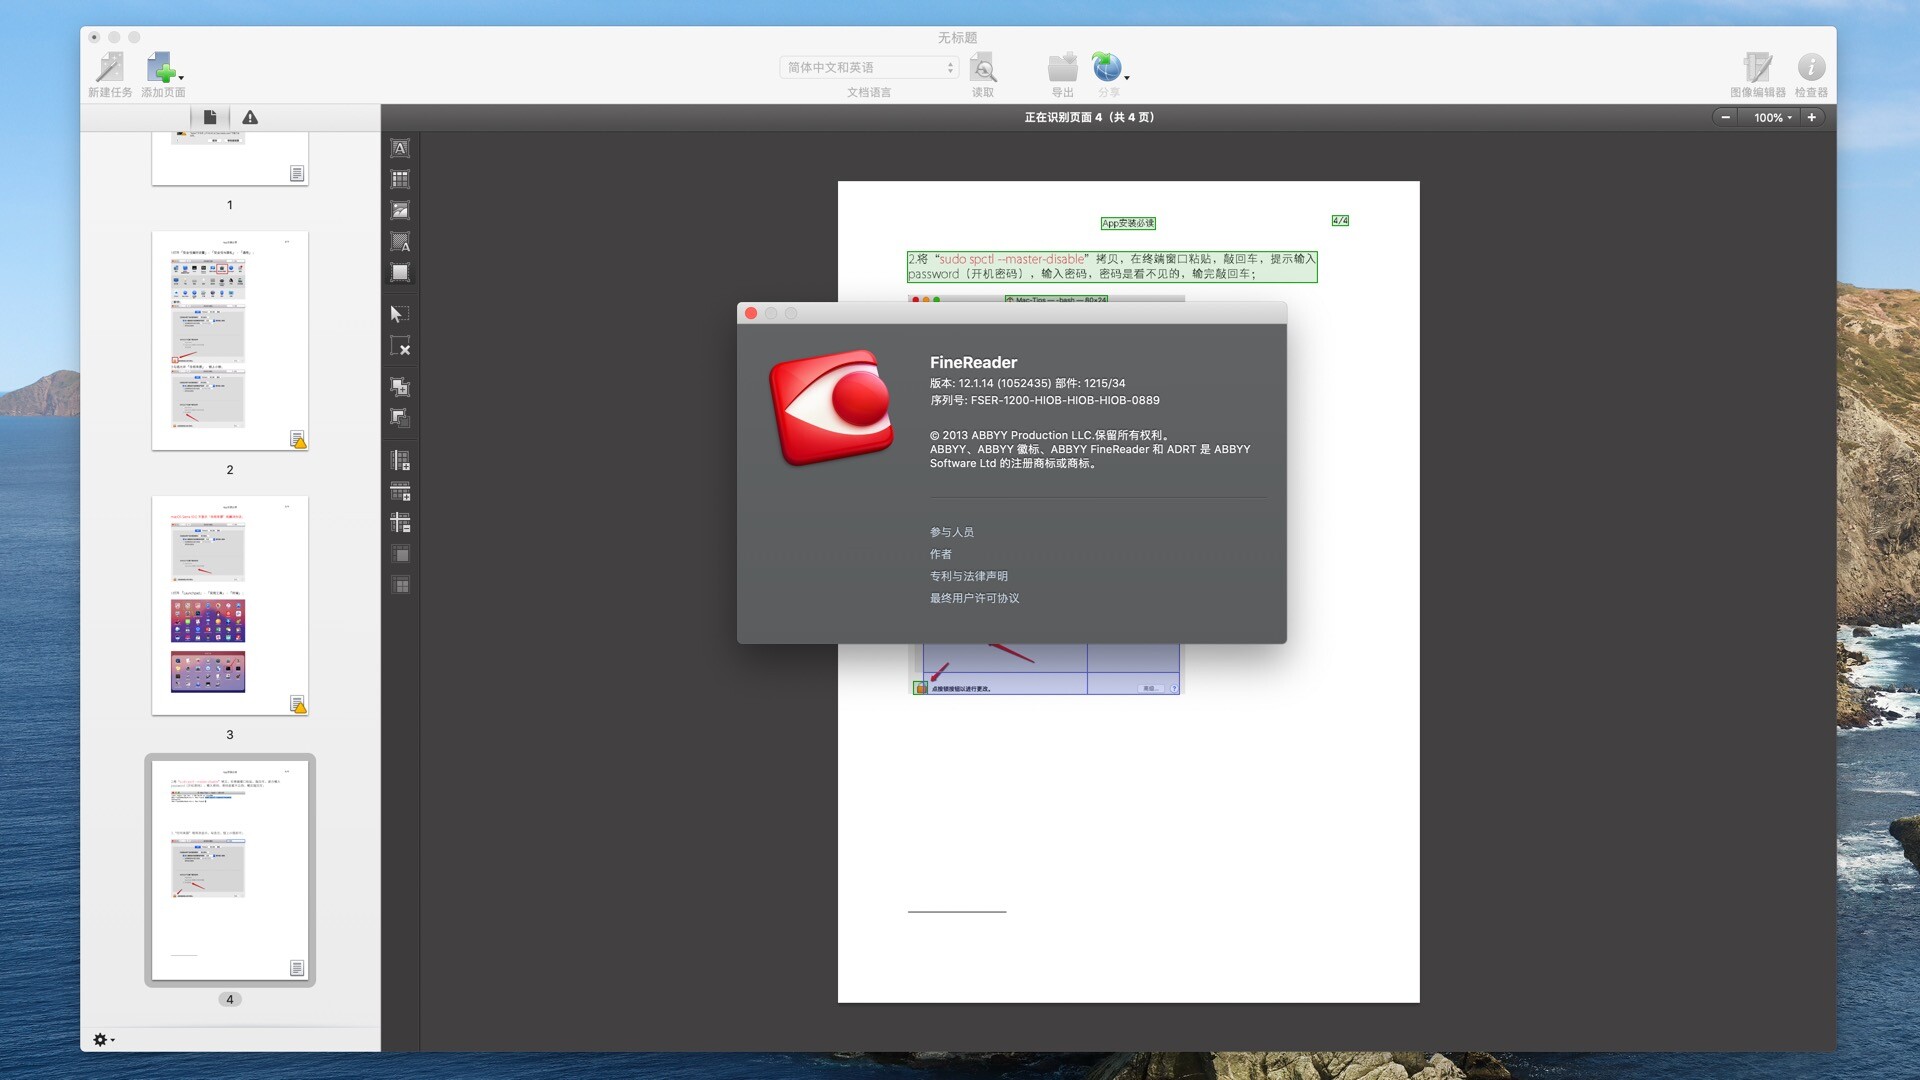Image resolution: width=1920 pixels, height=1080 pixels.
Task: Click the New Task (新建任务) toolbar icon
Action: click(x=110, y=68)
